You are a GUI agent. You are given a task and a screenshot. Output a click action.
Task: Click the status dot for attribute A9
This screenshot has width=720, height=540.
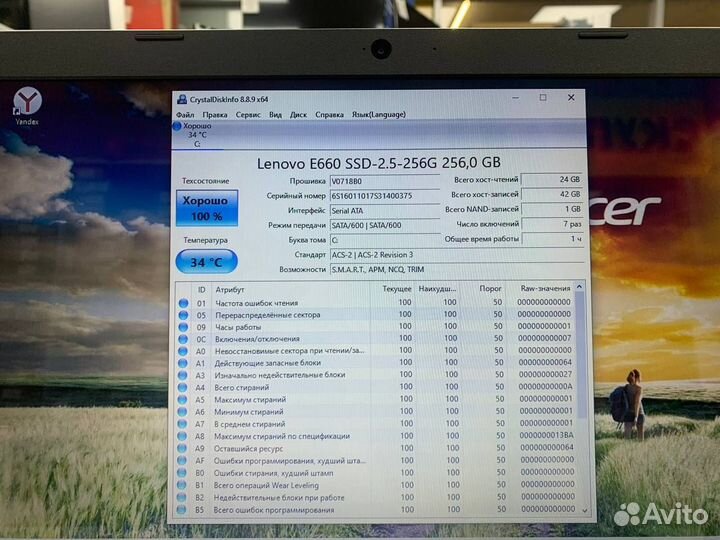click(x=182, y=448)
